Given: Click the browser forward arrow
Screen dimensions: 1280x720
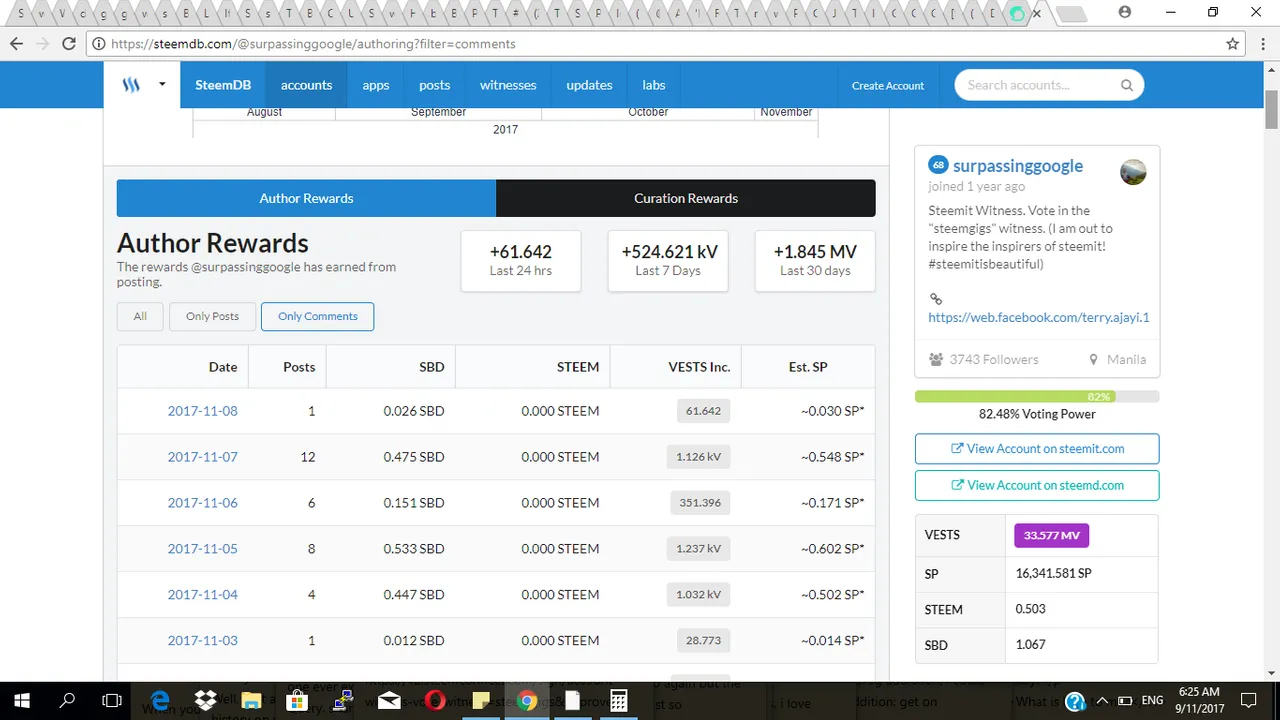Looking at the screenshot, I should click(43, 44).
